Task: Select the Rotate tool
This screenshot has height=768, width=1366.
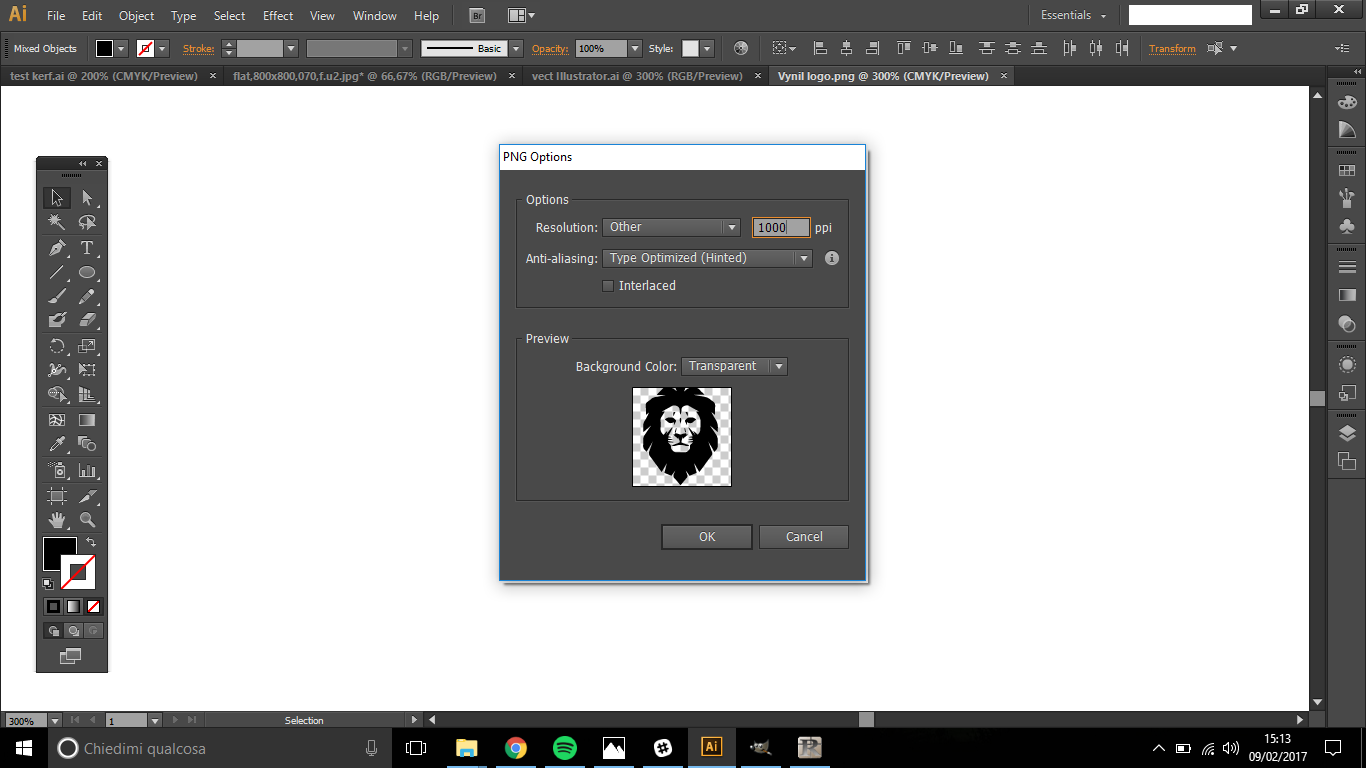Action: pos(57,346)
